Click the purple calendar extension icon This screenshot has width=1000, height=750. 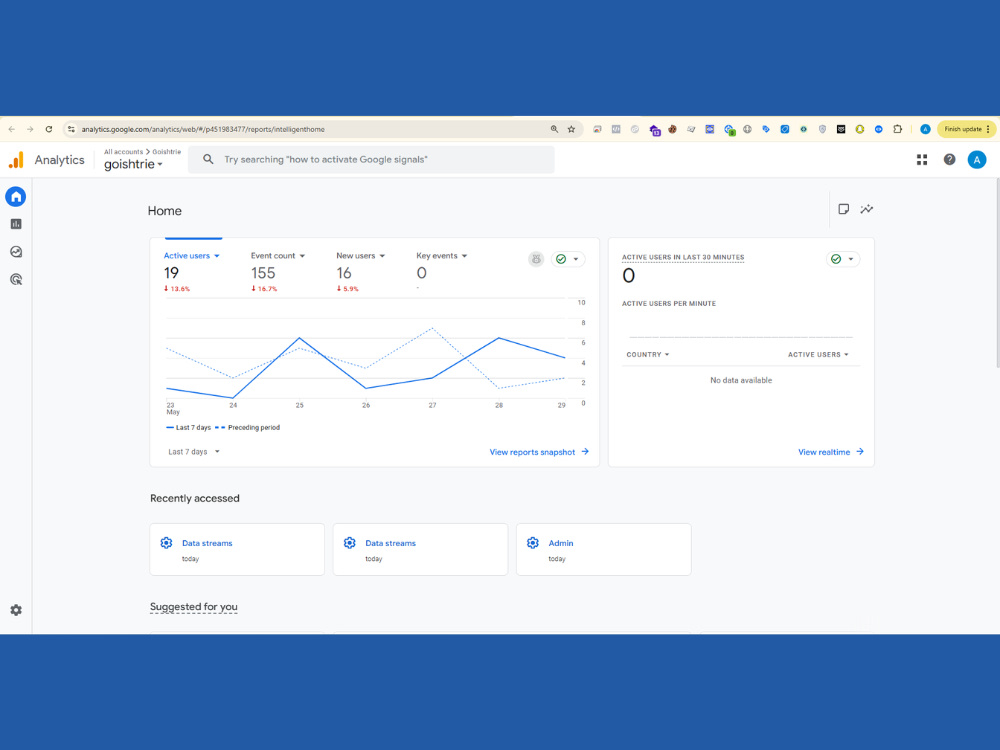(x=654, y=129)
